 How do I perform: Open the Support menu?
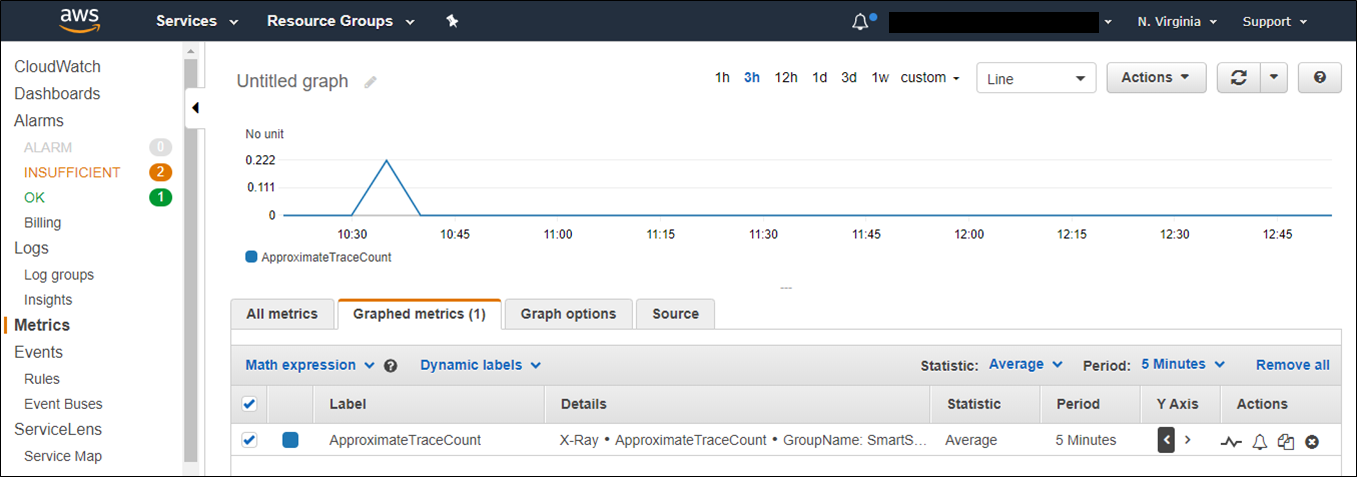coord(1275,21)
